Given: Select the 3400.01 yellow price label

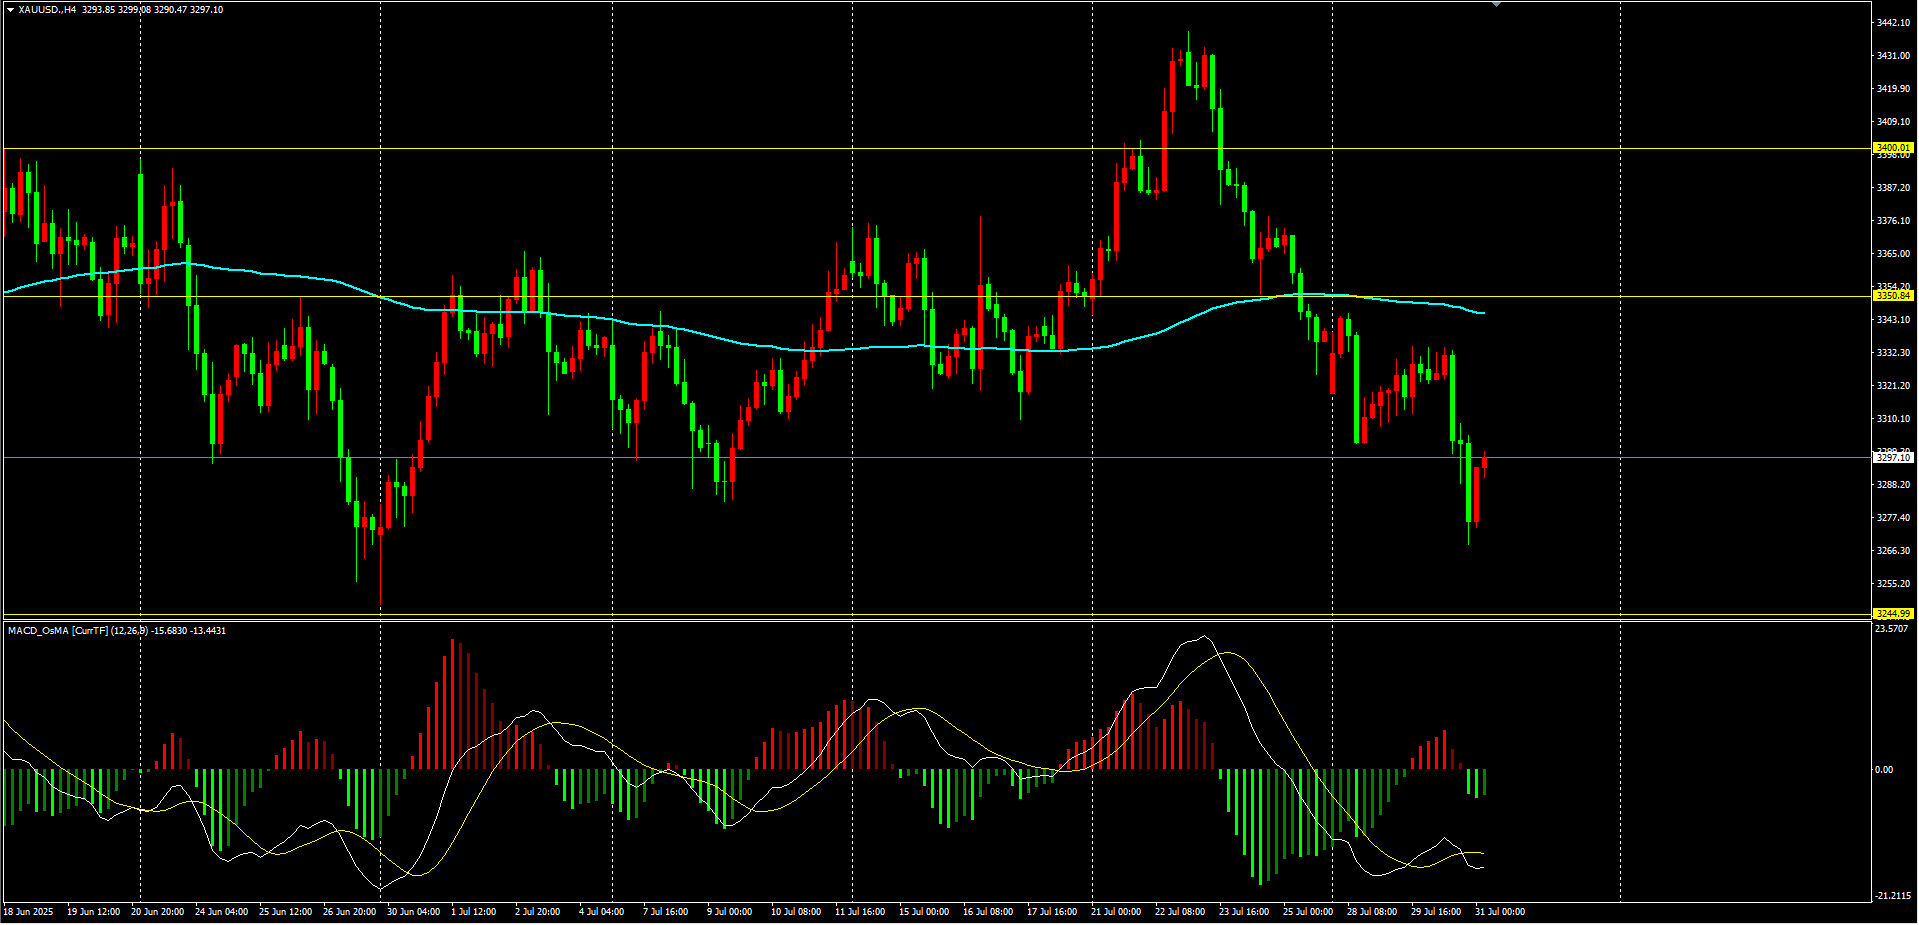Looking at the screenshot, I should [1893, 148].
